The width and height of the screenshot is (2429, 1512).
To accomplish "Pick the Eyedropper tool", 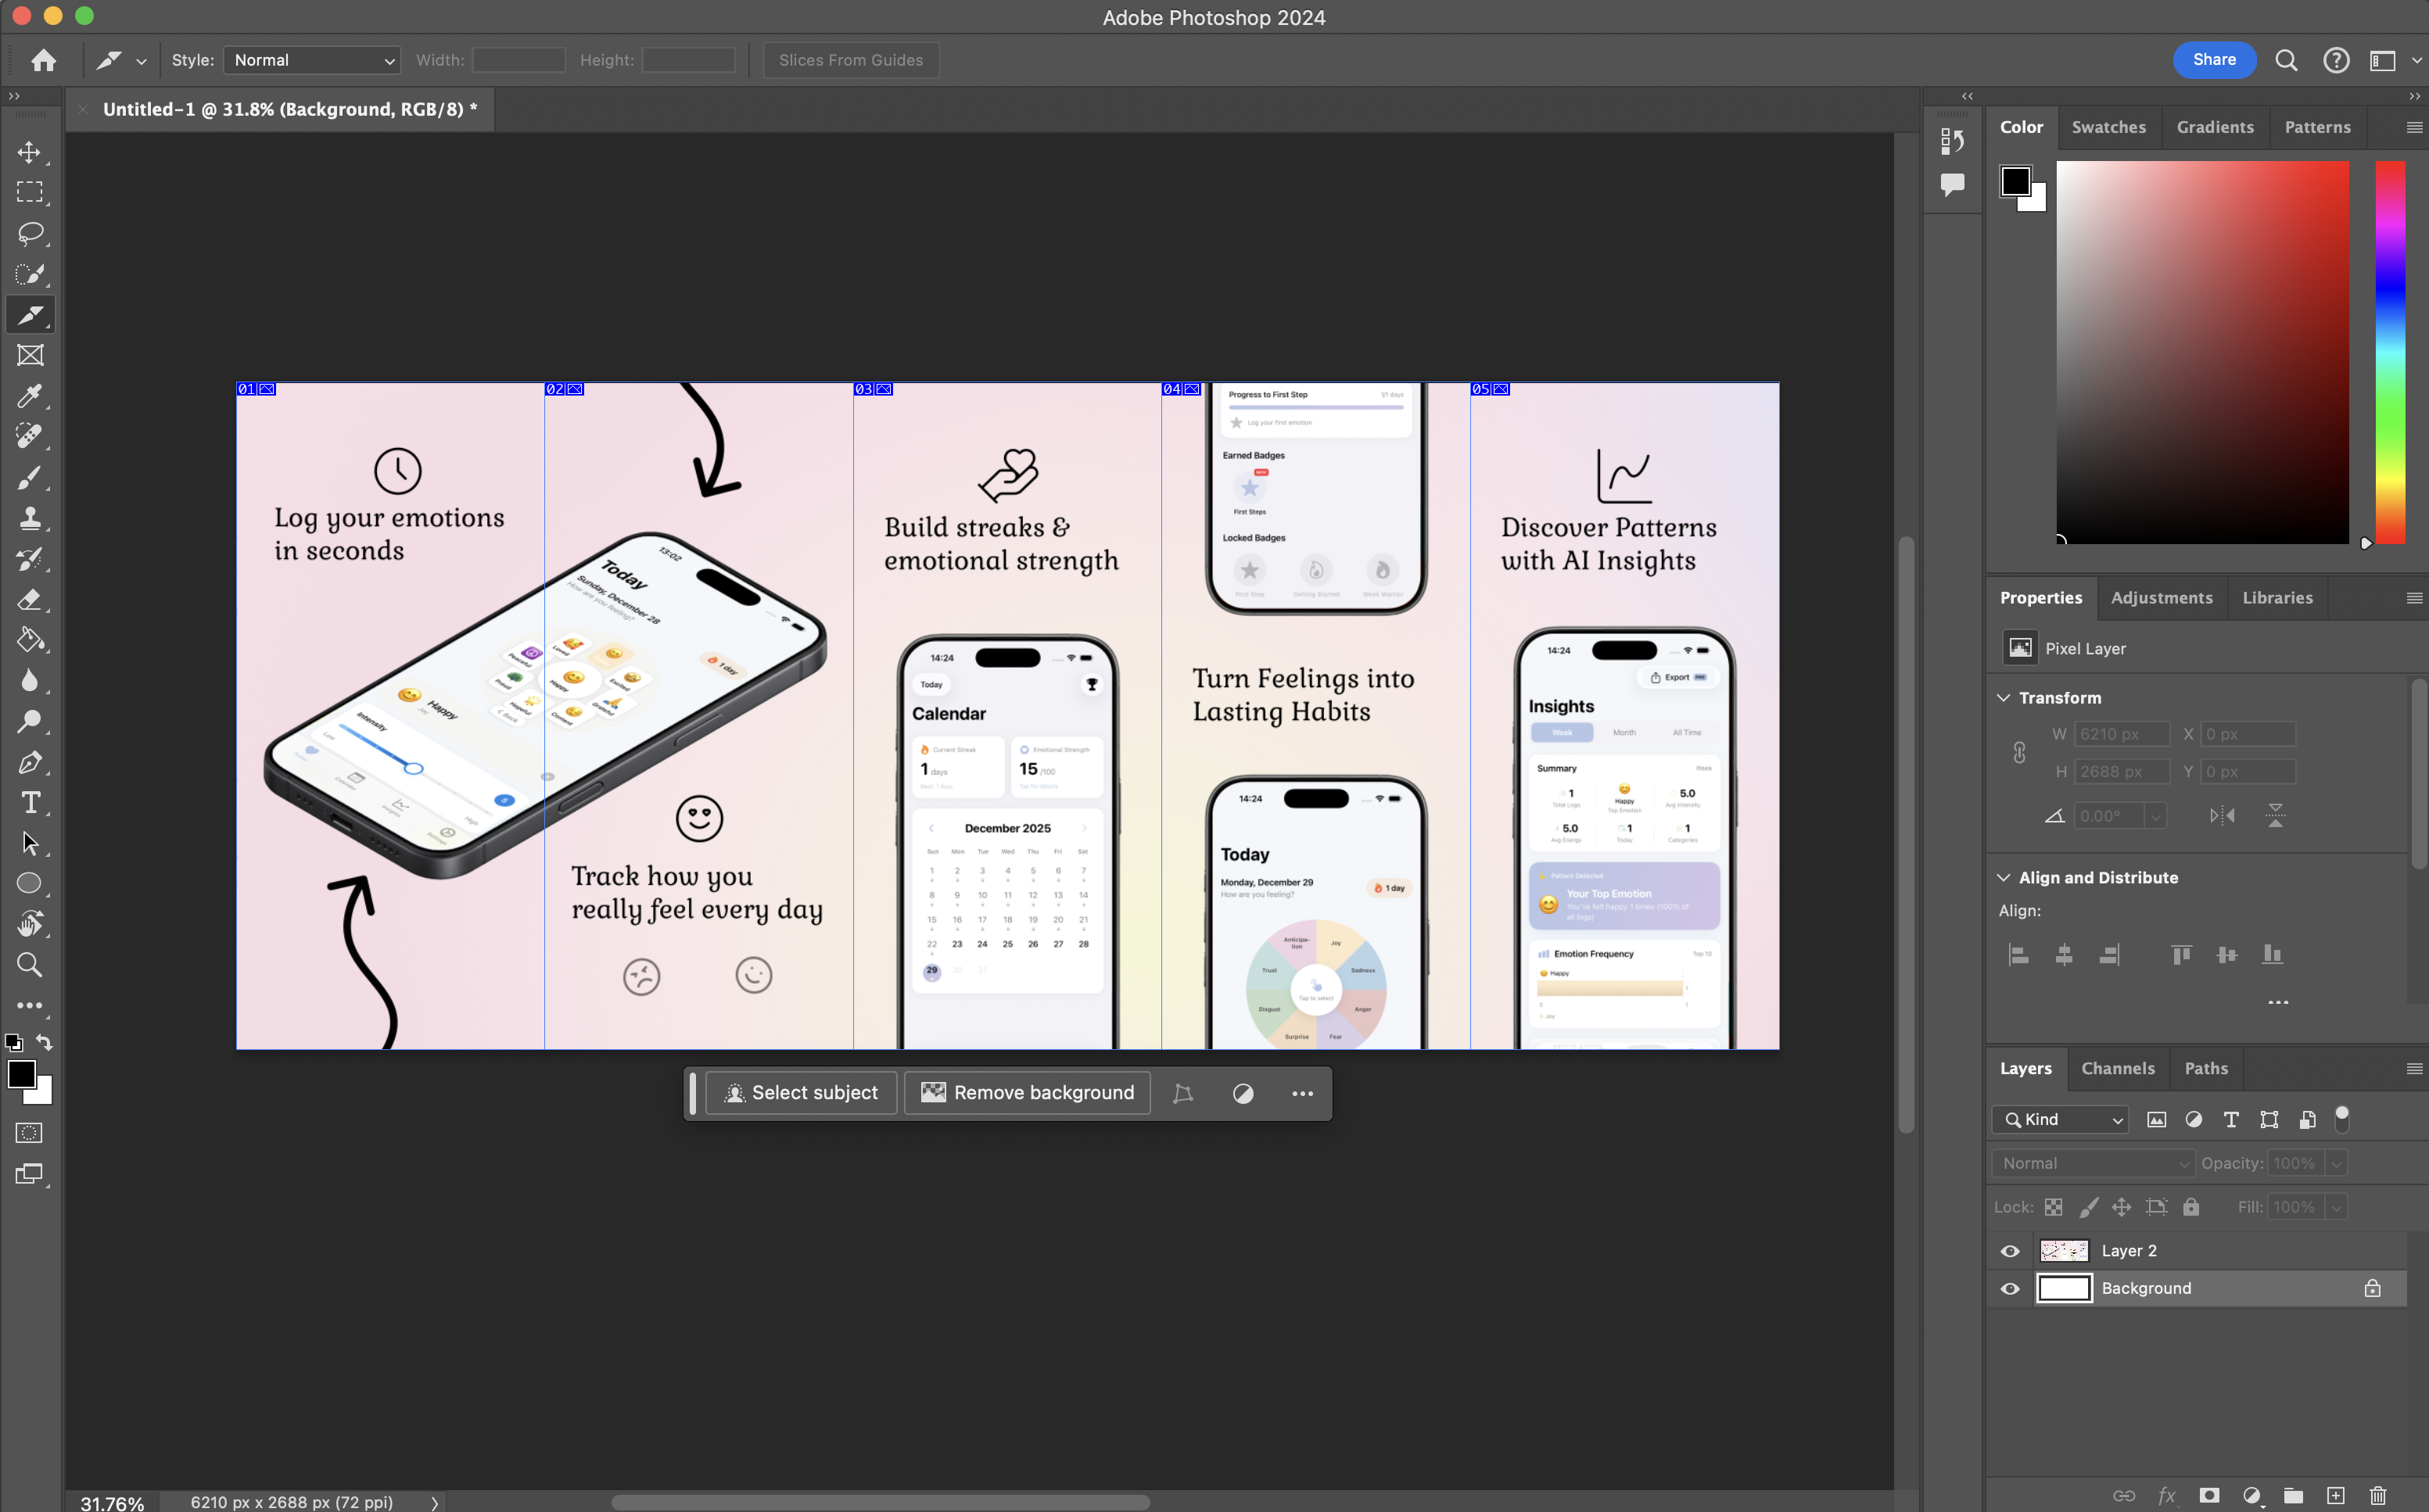I will point(29,396).
